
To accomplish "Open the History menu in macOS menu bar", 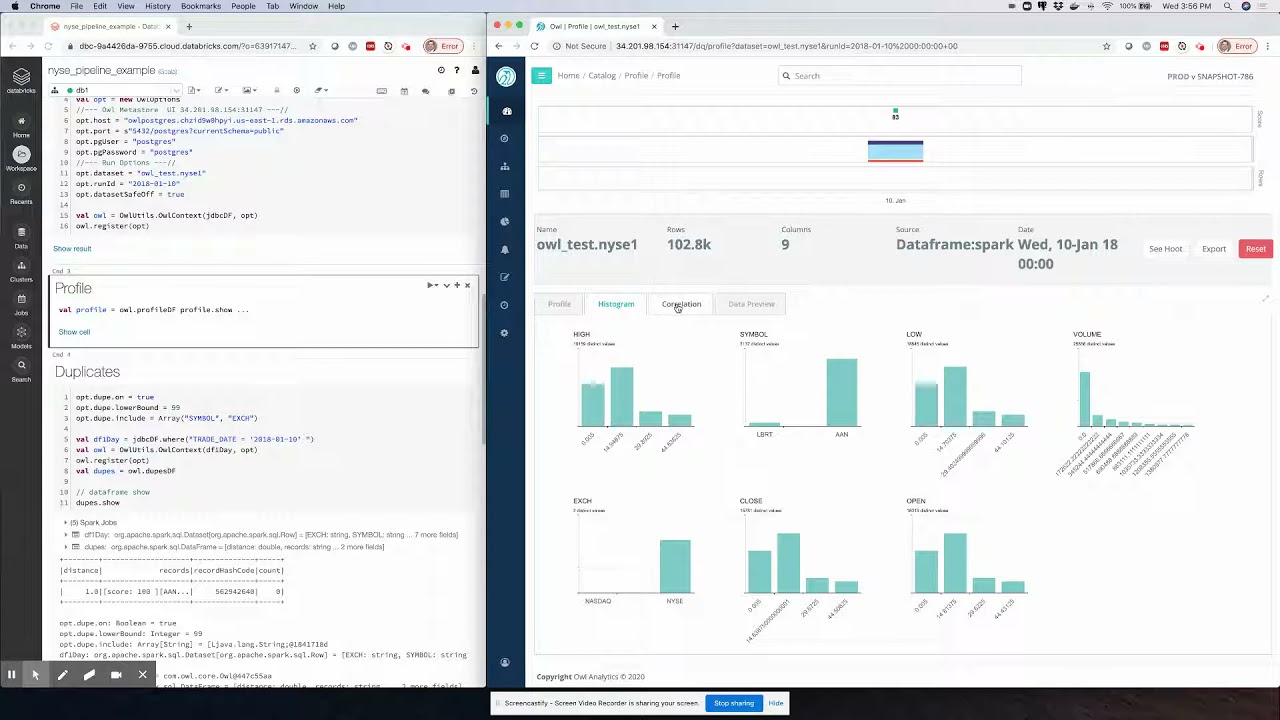I will point(157,6).
